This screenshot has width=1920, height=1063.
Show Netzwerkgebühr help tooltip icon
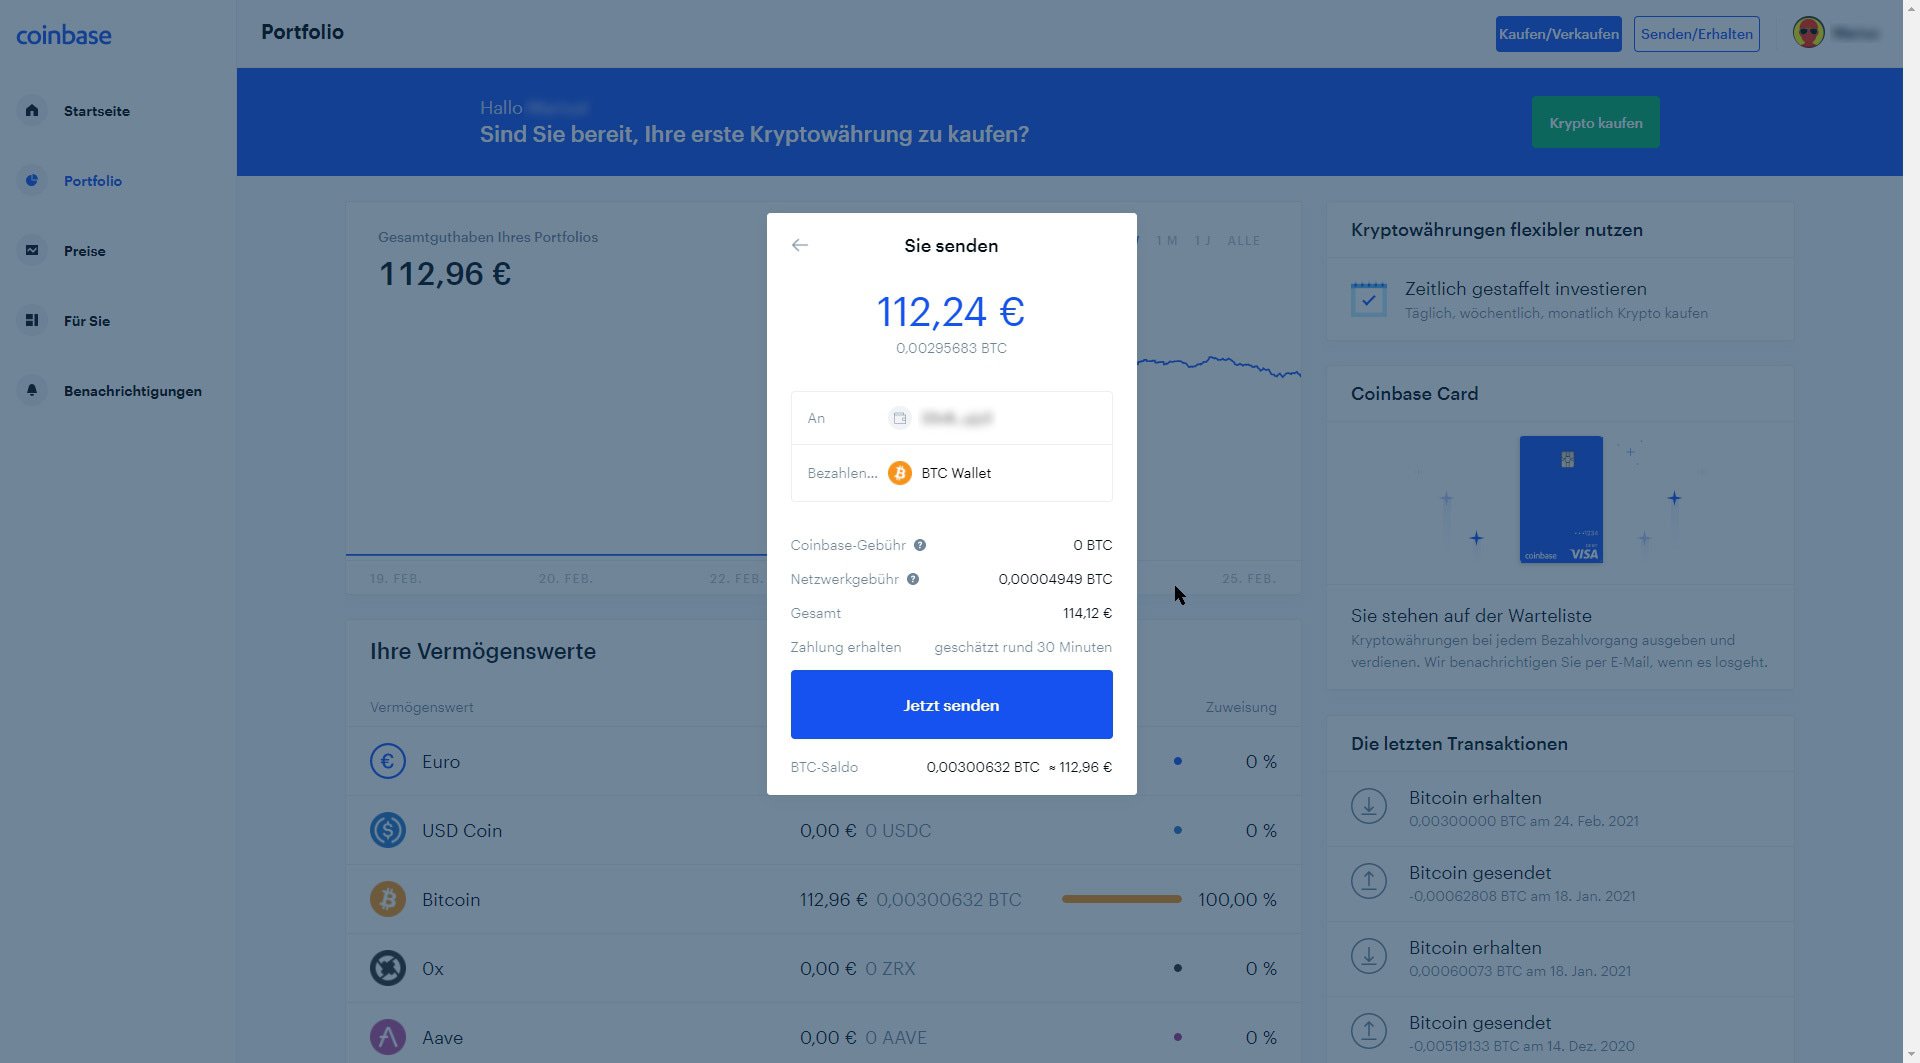tap(913, 579)
